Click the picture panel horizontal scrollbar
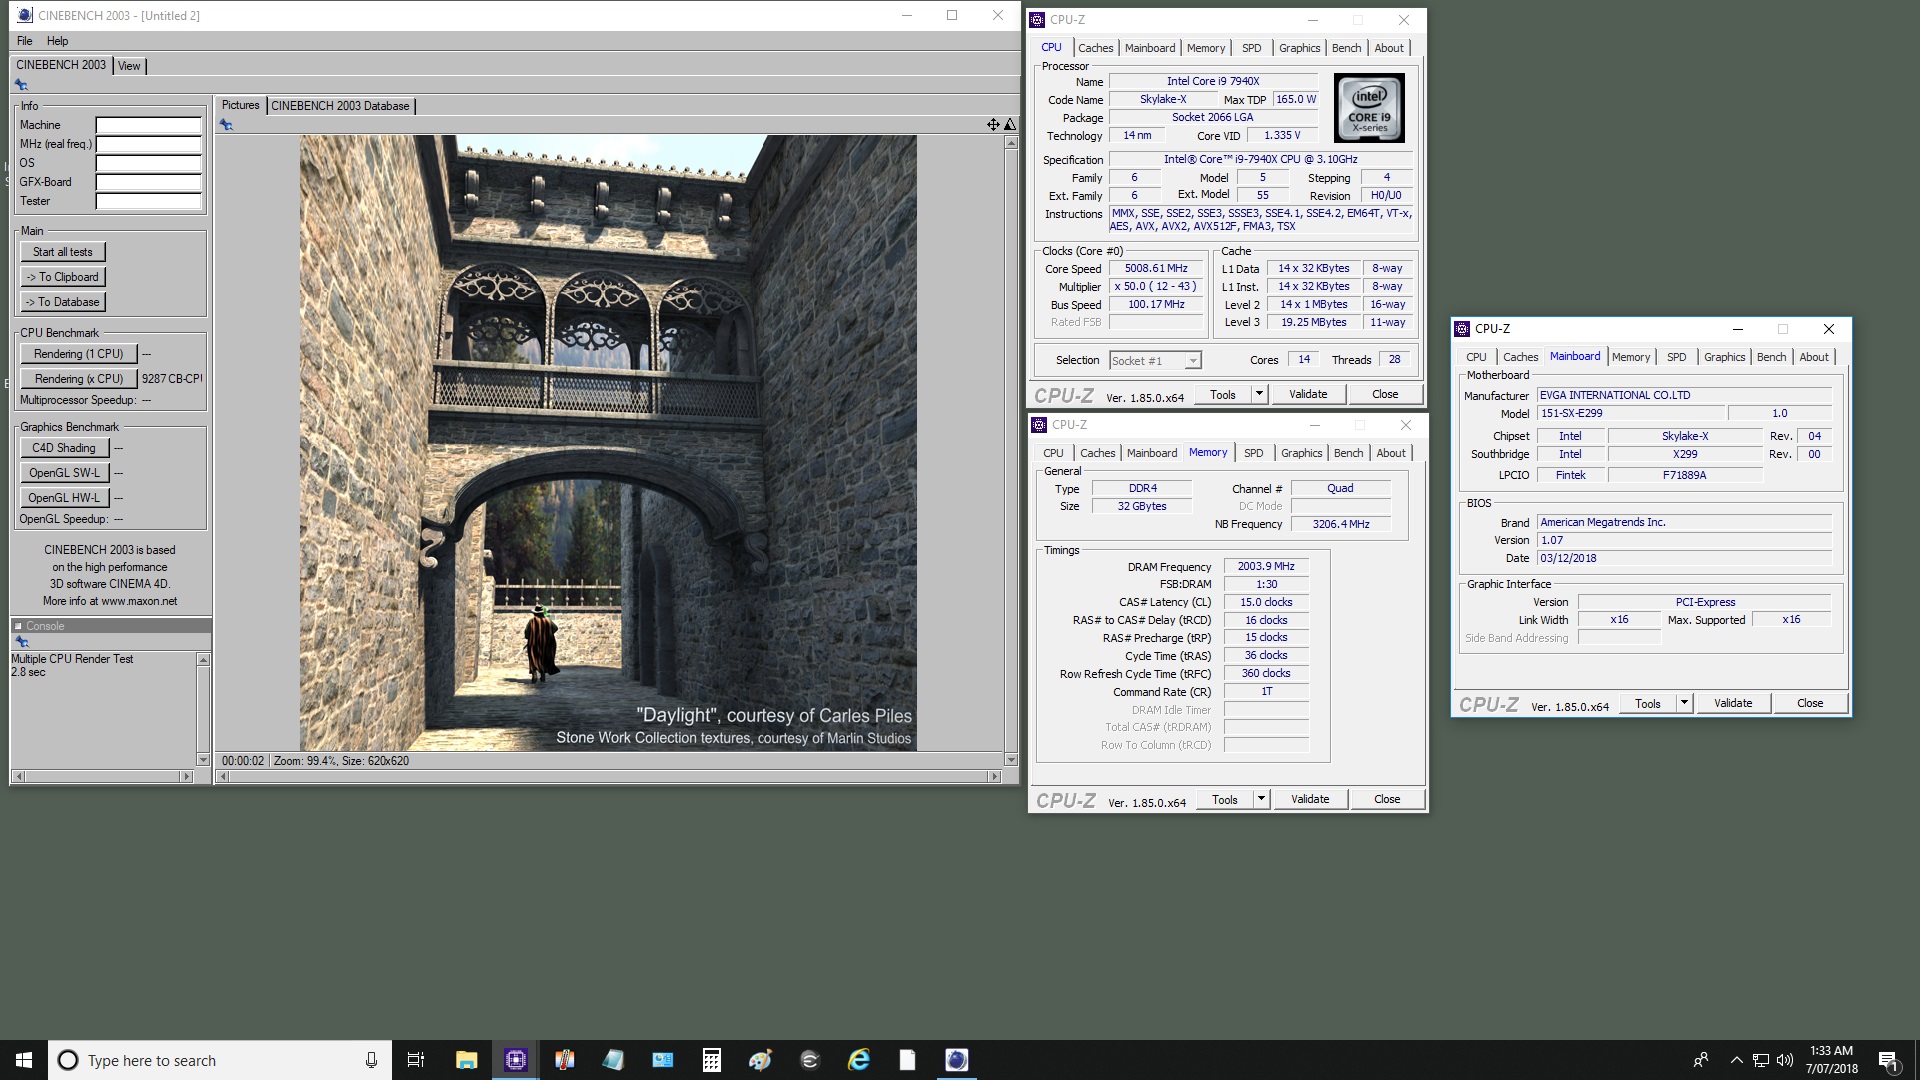 pos(608,777)
